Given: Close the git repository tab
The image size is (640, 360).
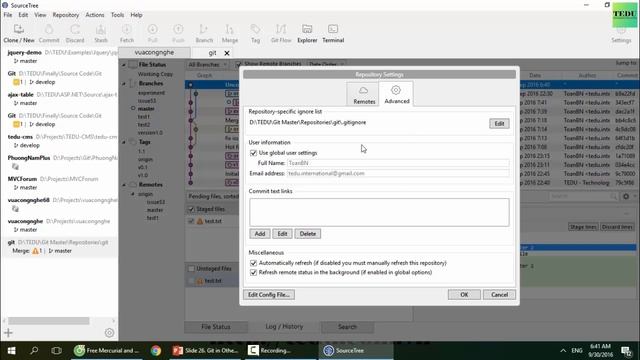Looking at the screenshot, I should pyautogui.click(x=227, y=53).
